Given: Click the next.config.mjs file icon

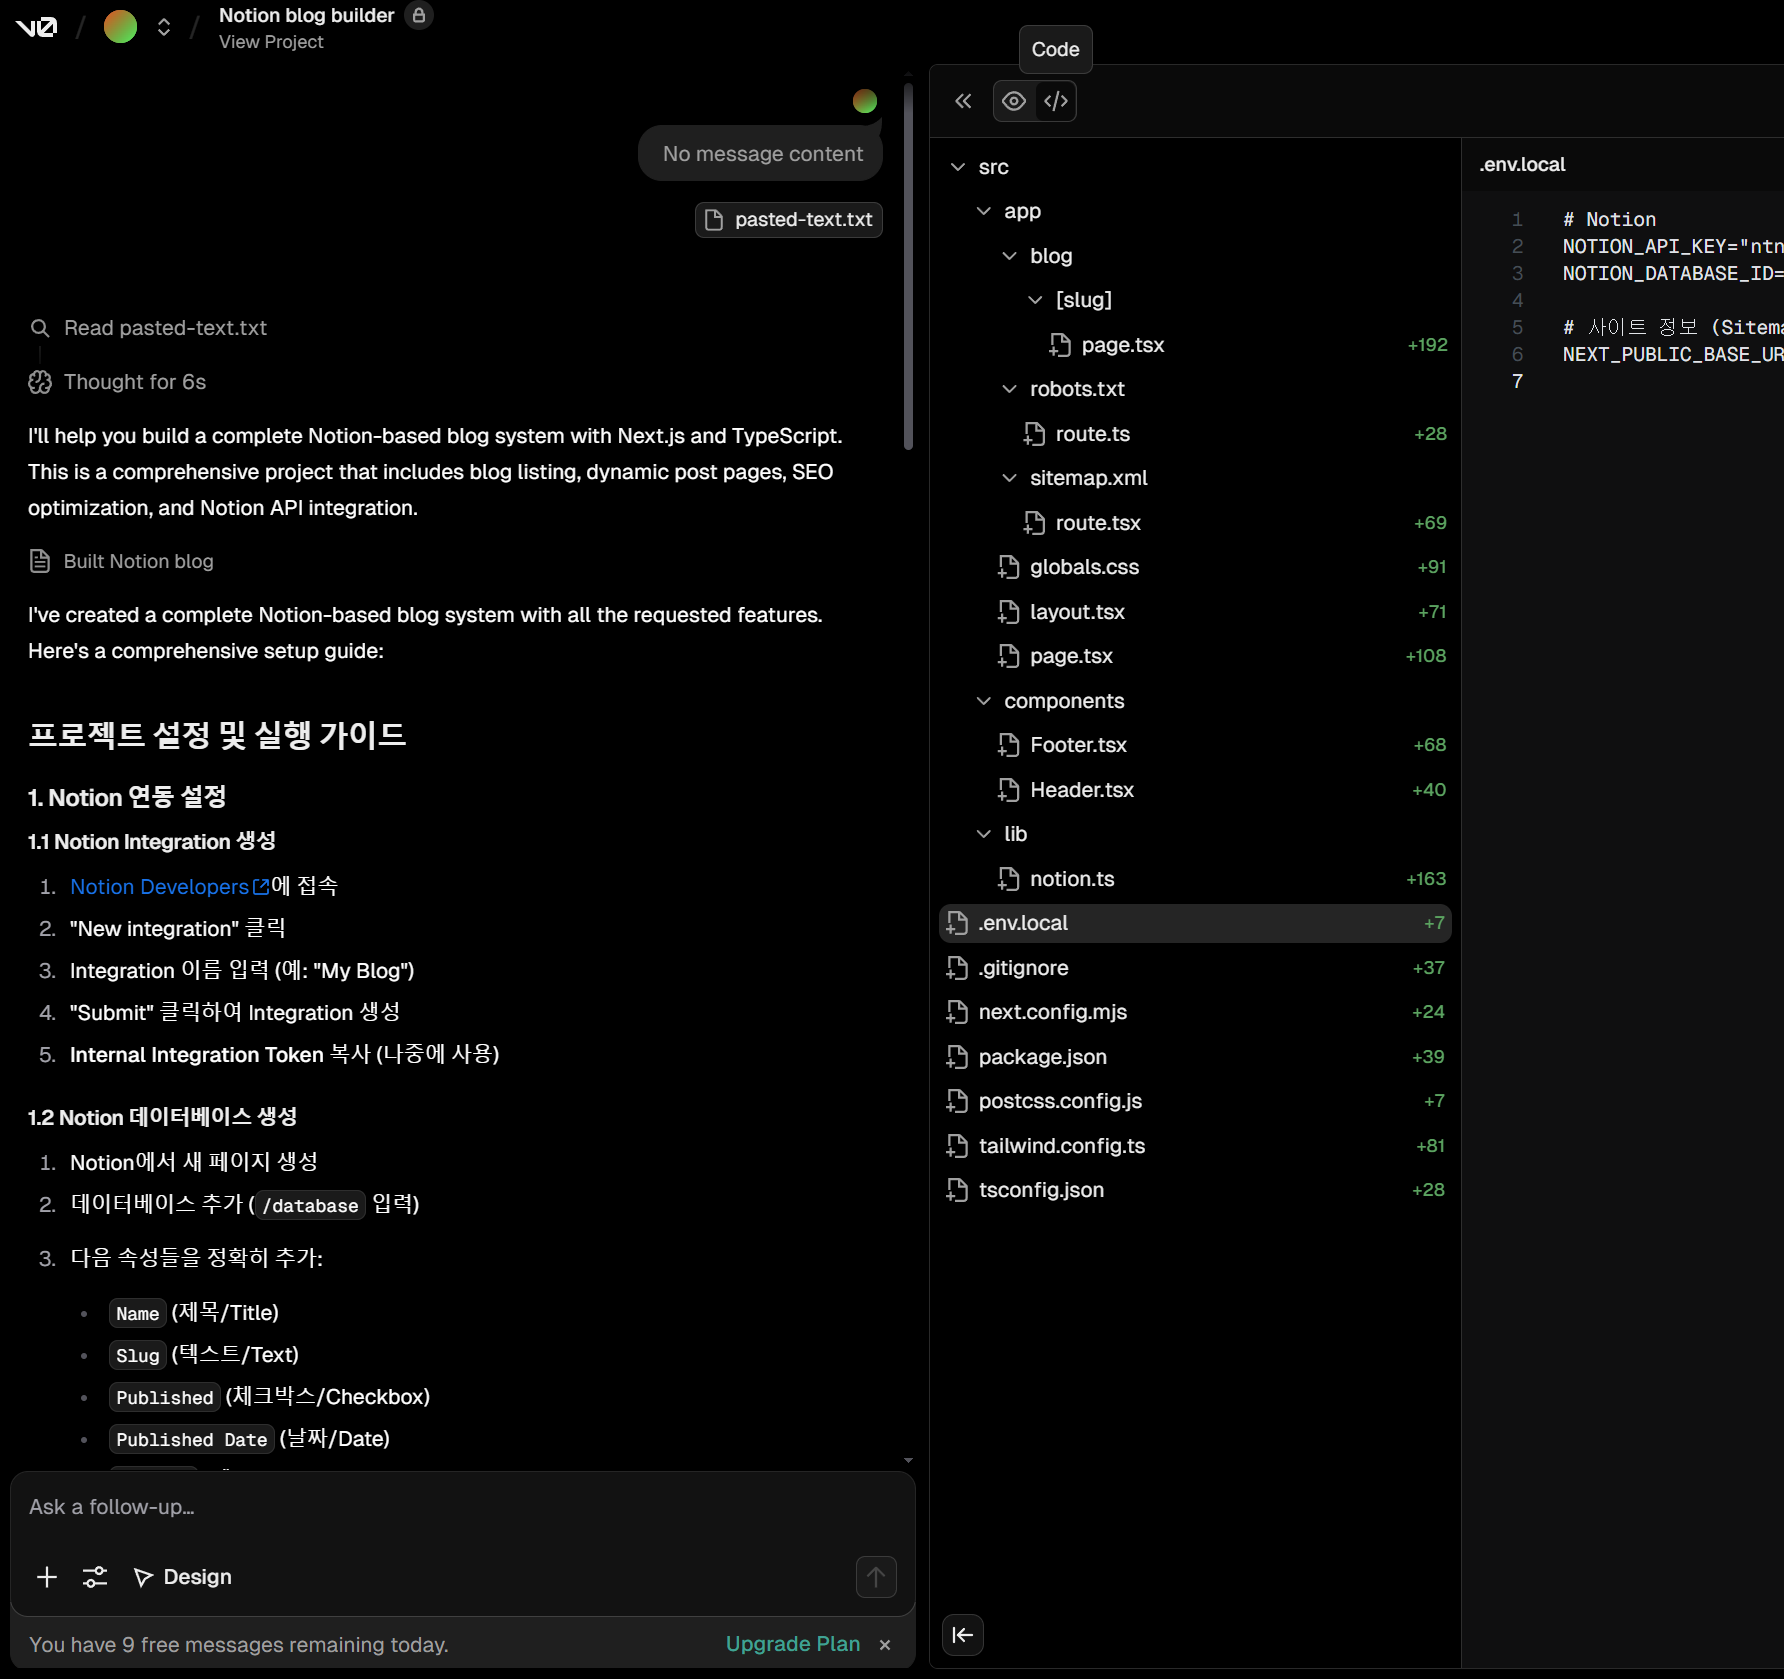Looking at the screenshot, I should (x=957, y=1012).
